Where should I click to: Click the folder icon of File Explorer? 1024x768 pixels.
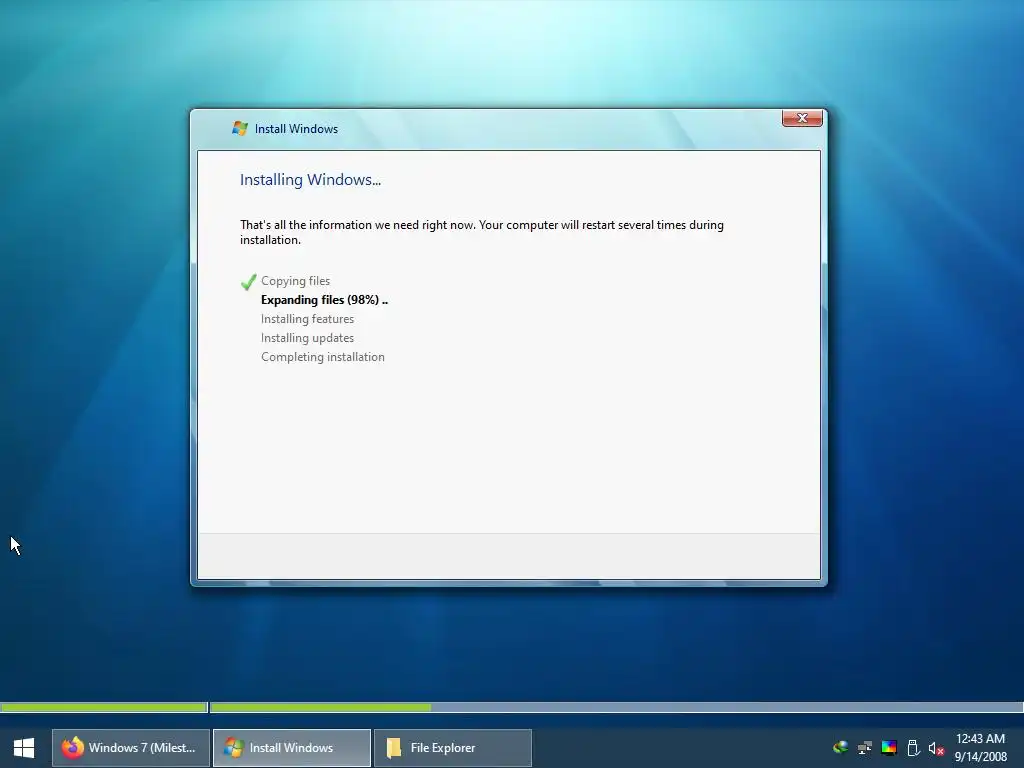point(394,748)
